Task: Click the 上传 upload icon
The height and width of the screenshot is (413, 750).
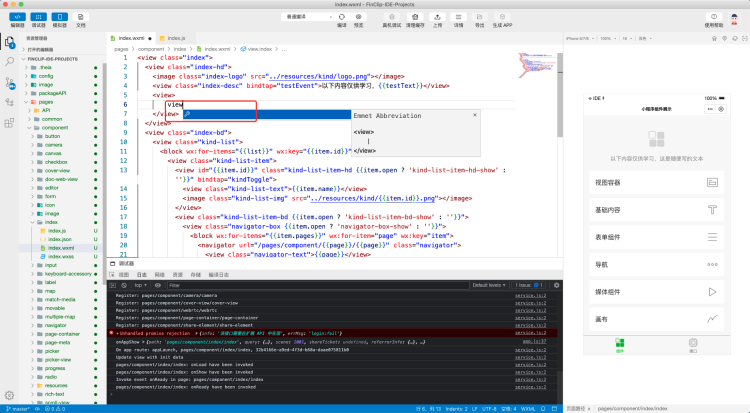Action: point(438,17)
